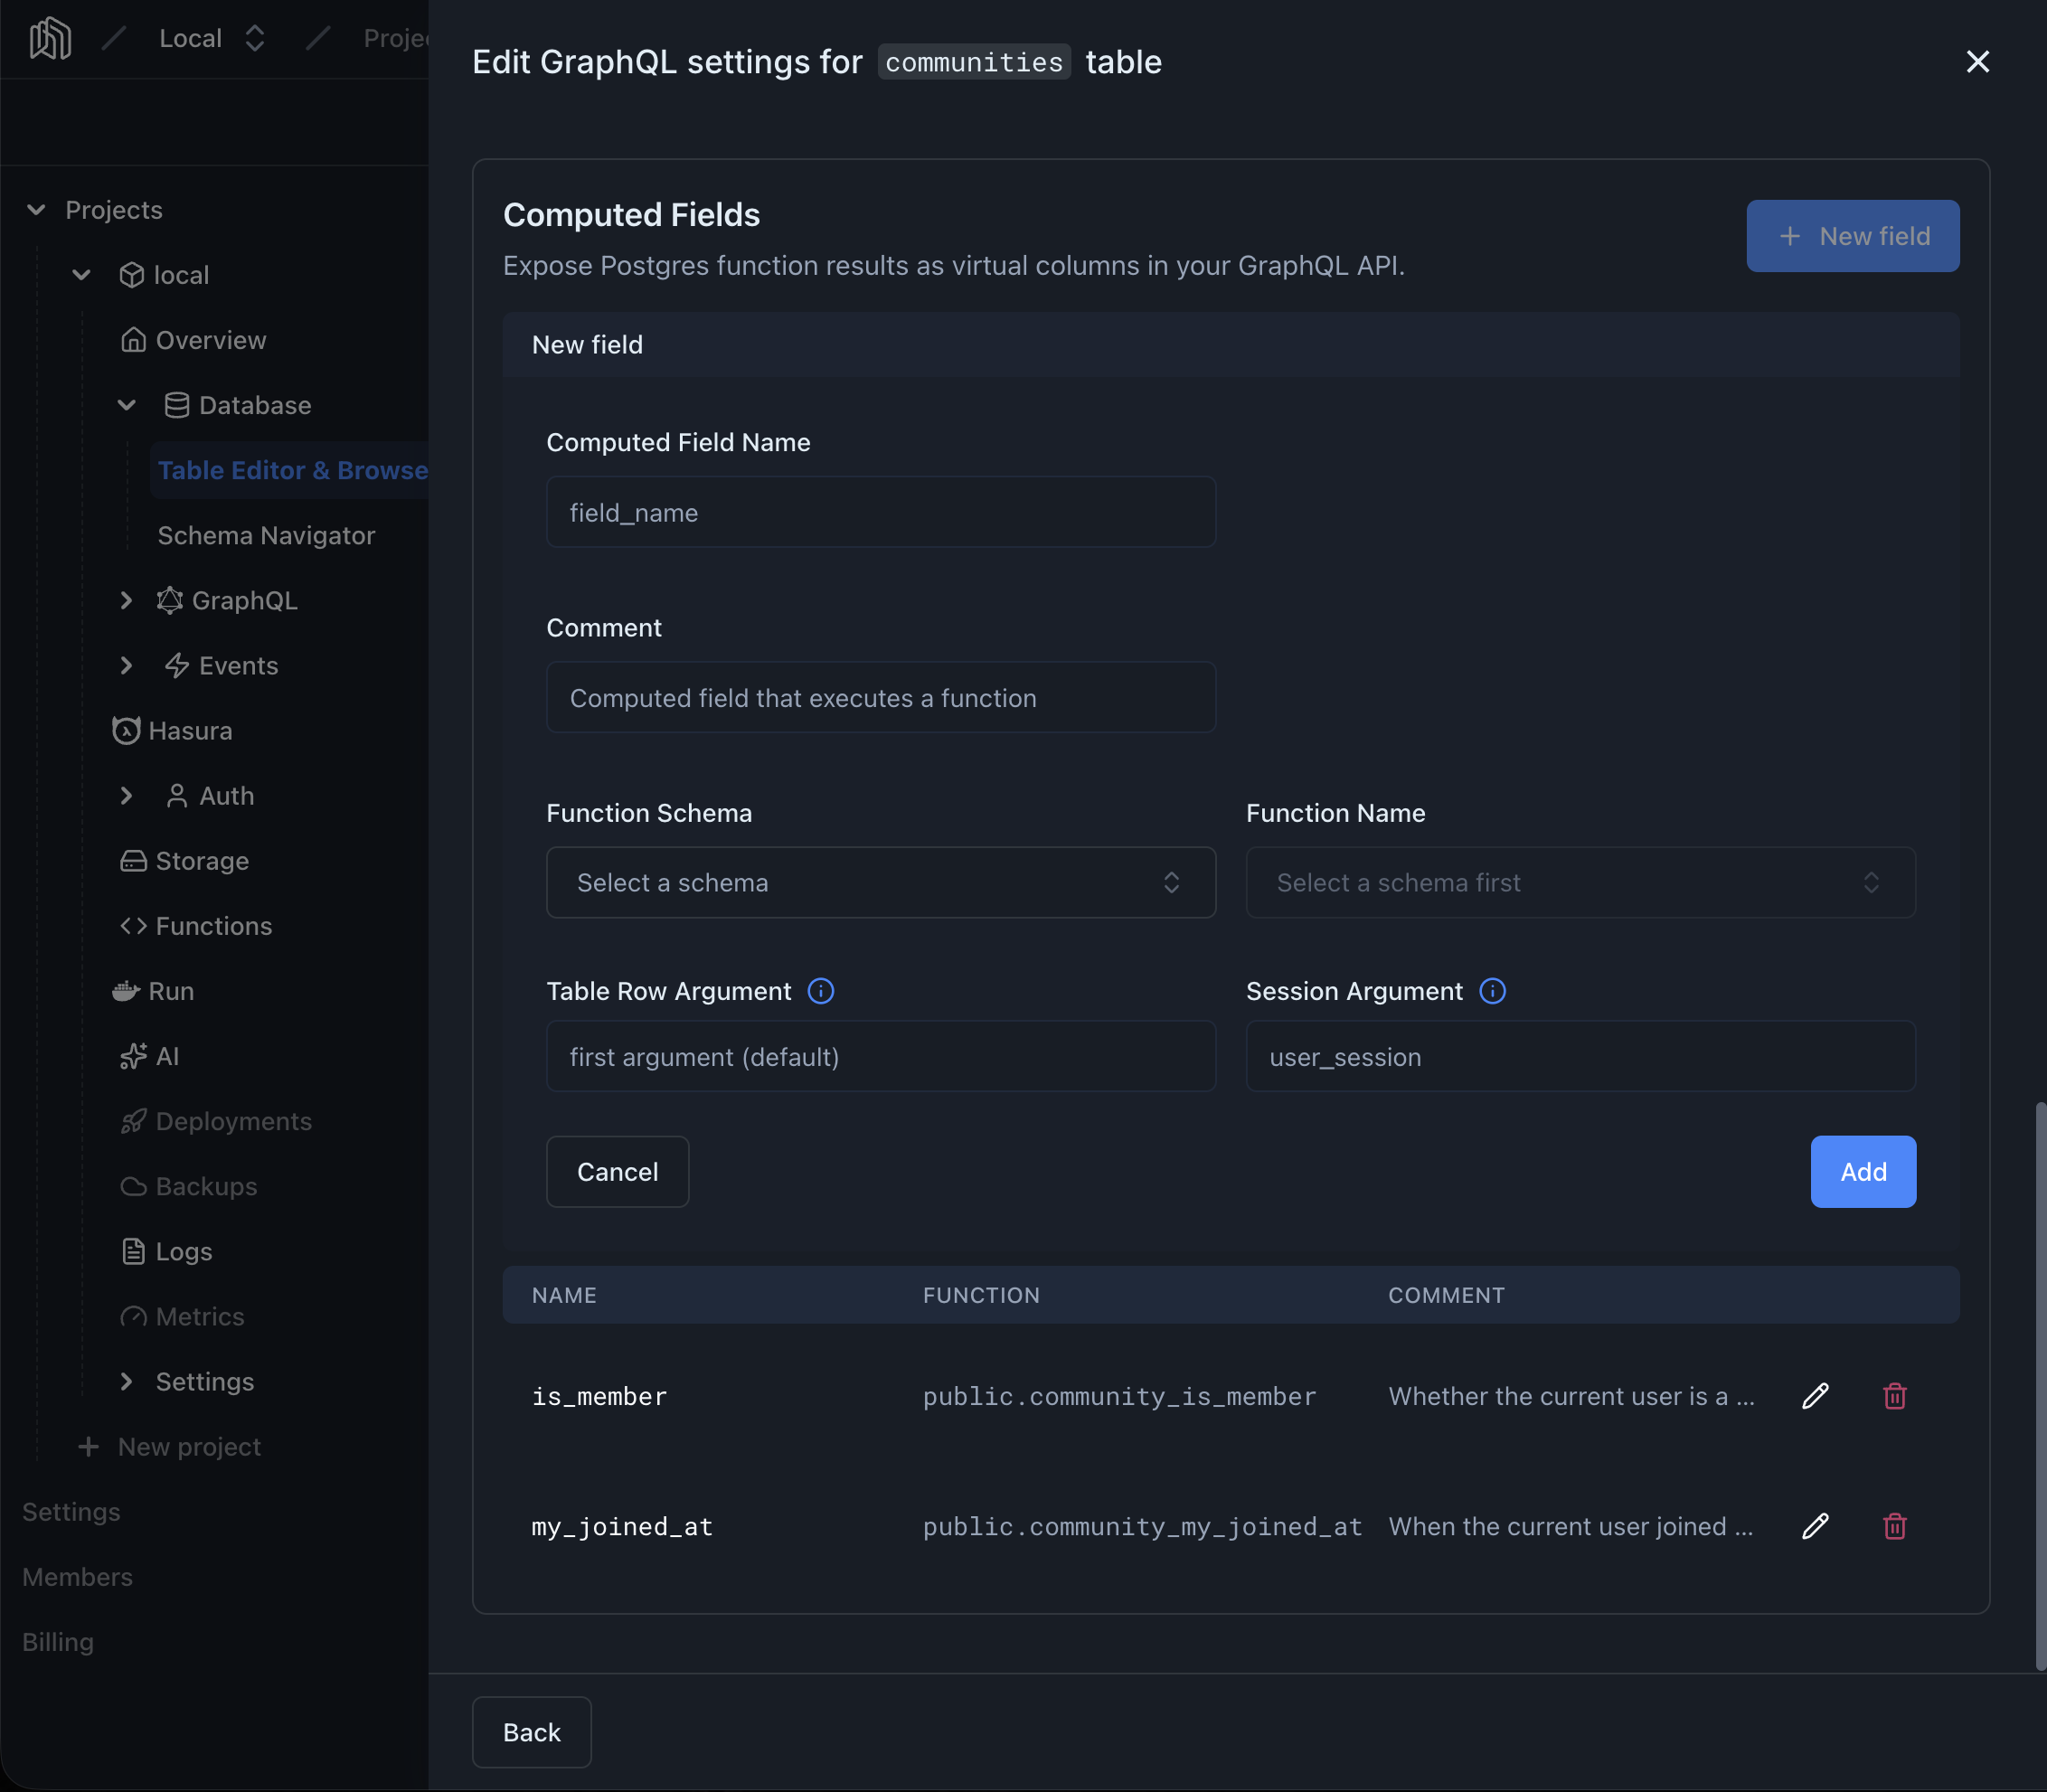Delete the is_member computed field
Screen dimensions: 2047x1792
click(x=1894, y=1396)
